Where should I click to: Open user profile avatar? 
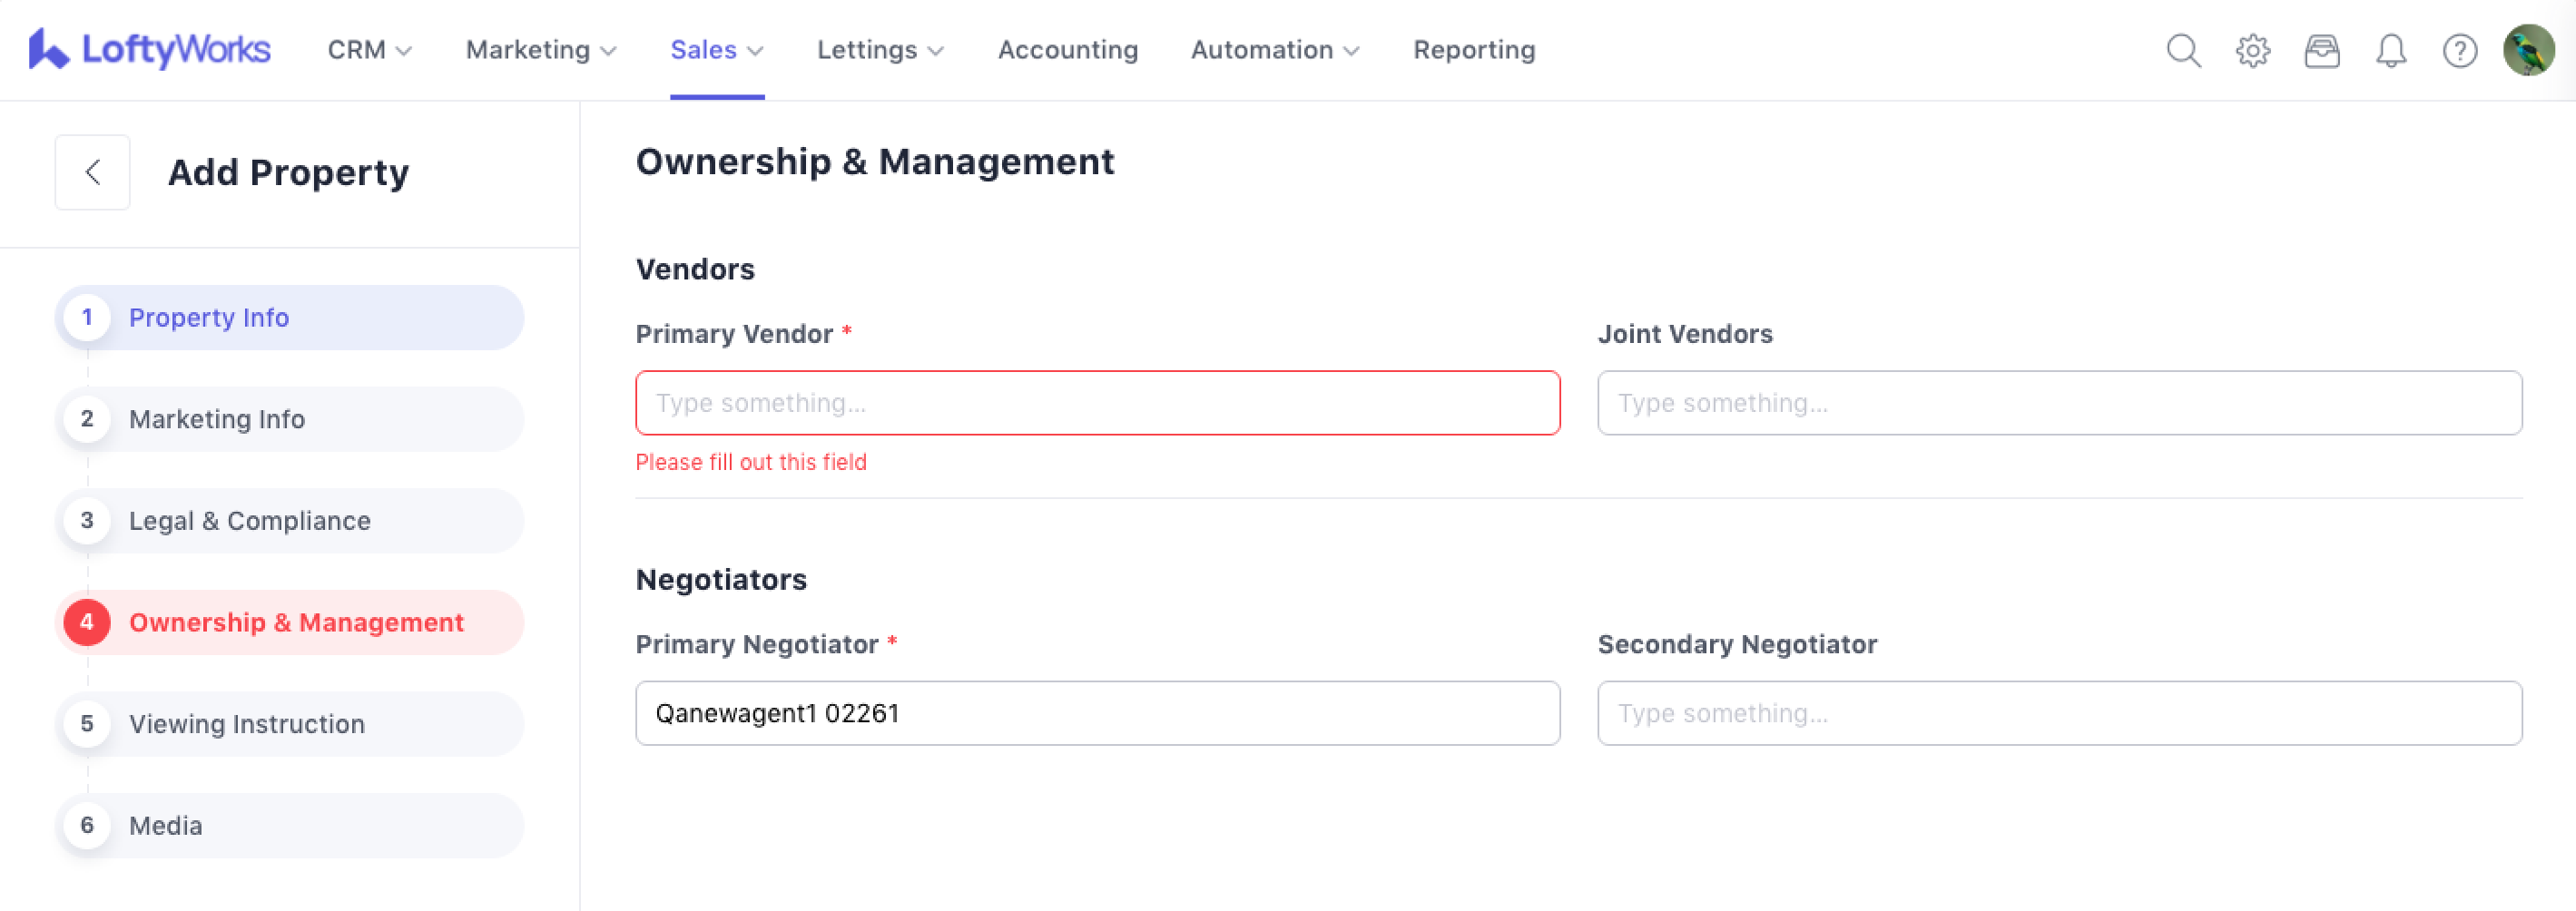[2528, 50]
